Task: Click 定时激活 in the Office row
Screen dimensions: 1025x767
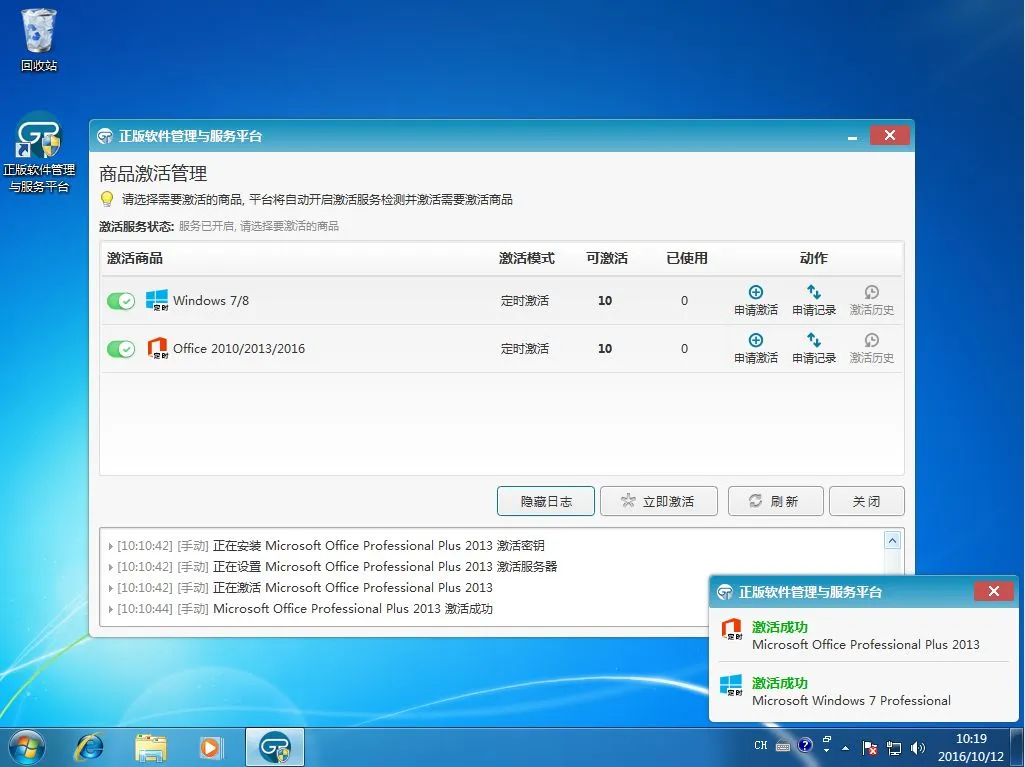Action: tap(525, 349)
